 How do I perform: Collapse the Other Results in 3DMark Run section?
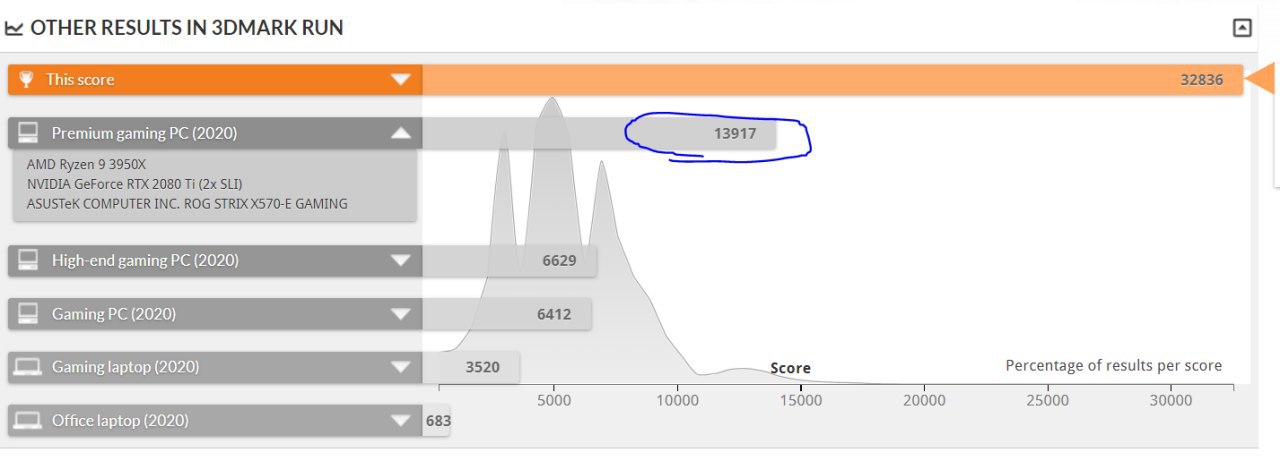(x=1242, y=28)
